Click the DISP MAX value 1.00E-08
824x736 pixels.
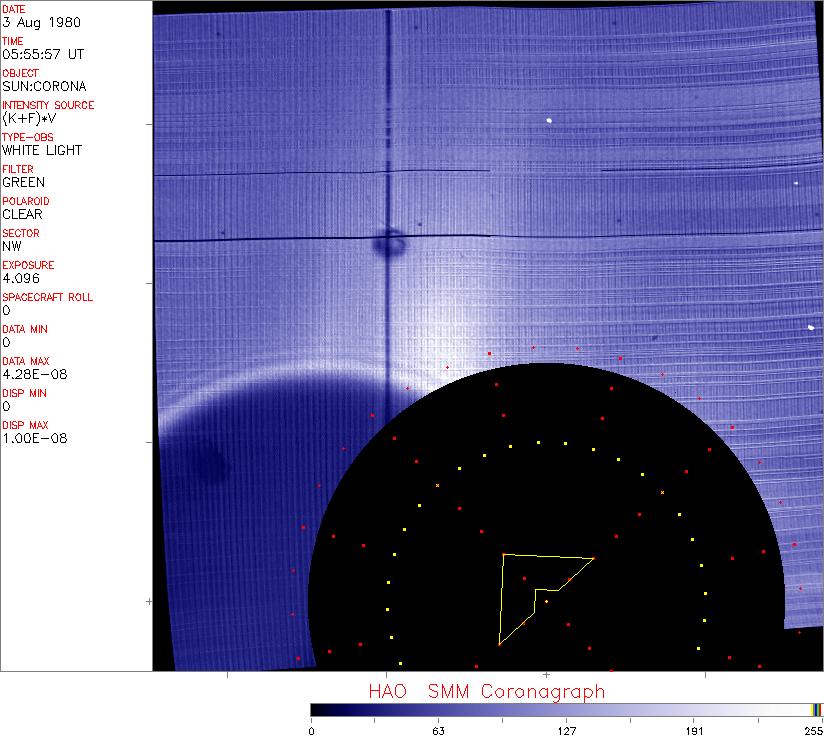click(35, 438)
